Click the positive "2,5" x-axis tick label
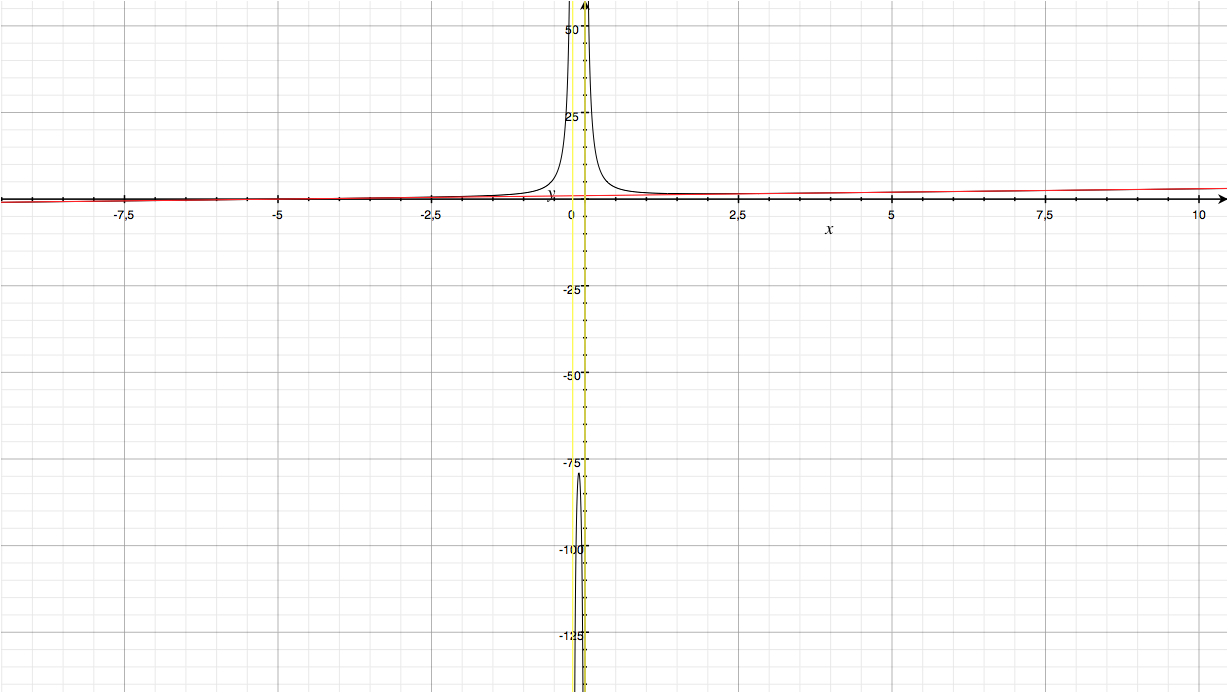This screenshot has height=693, width=1228. (737, 216)
